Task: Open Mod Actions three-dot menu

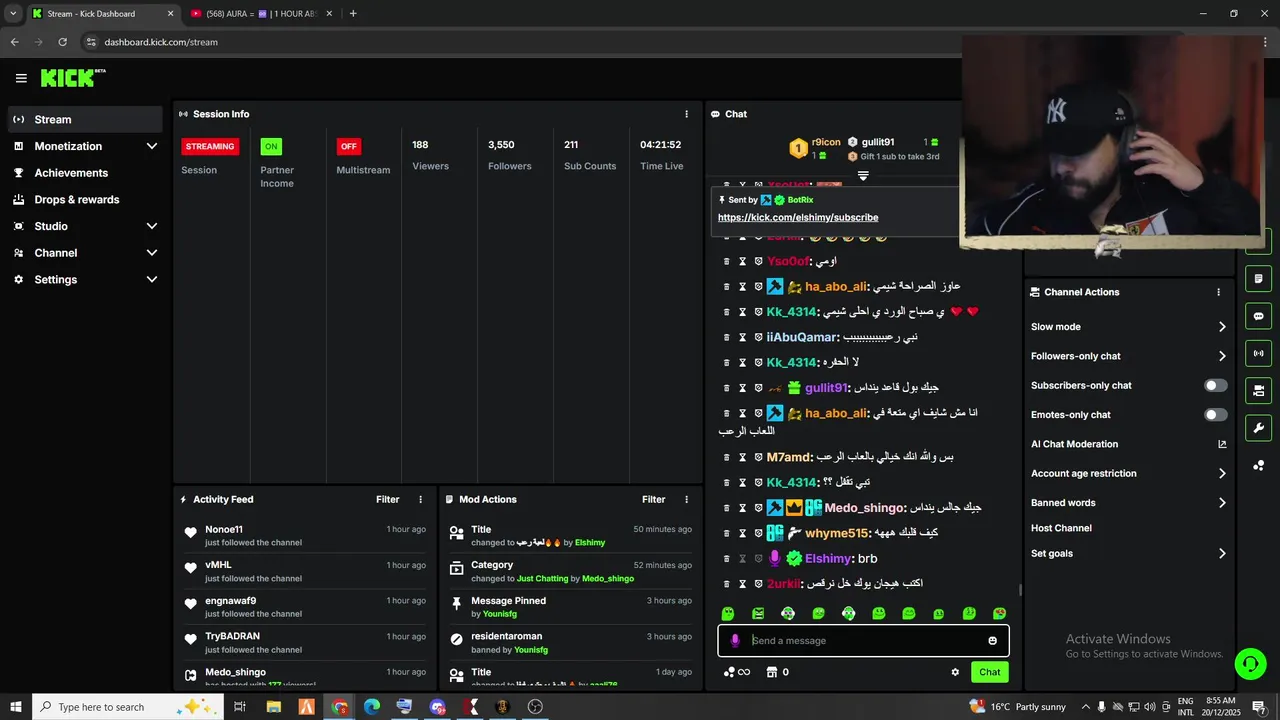Action: coord(686,499)
